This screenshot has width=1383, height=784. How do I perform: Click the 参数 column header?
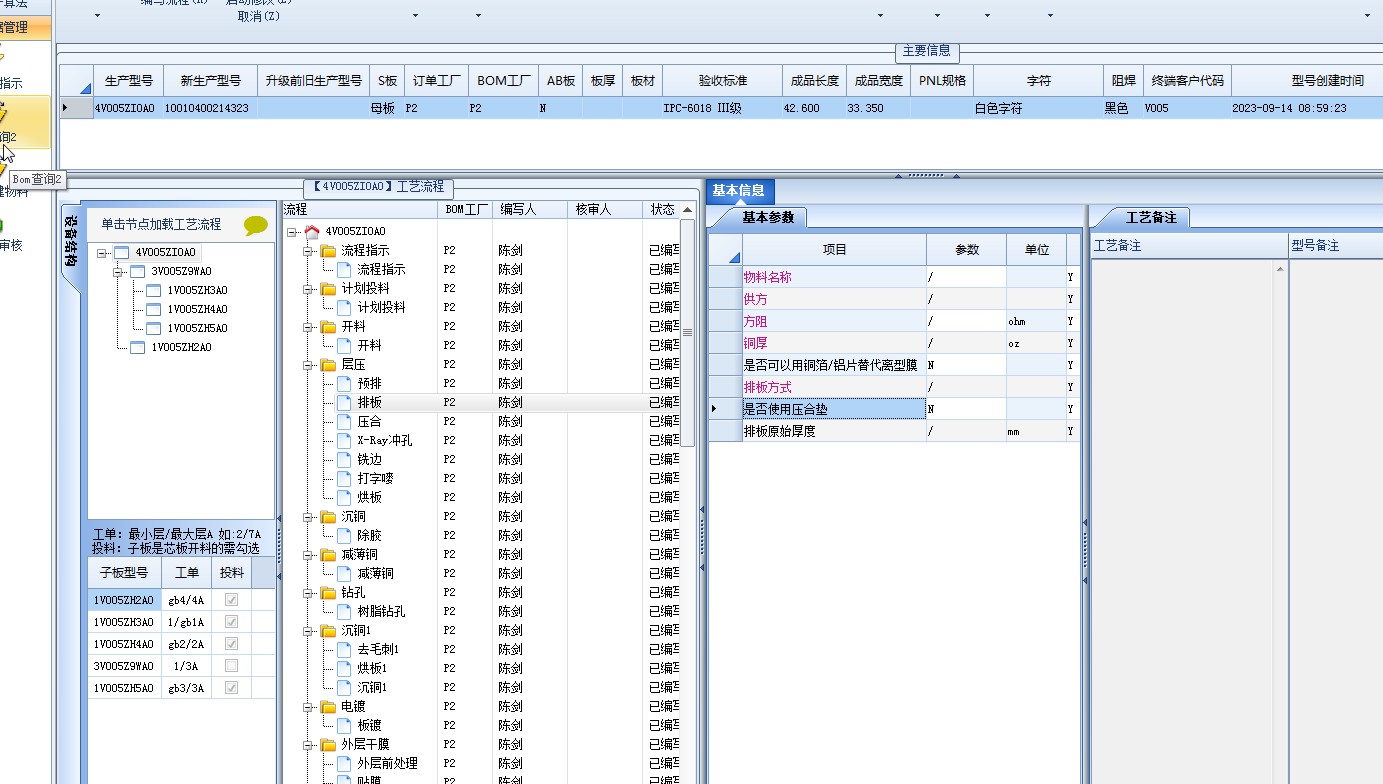pyautogui.click(x=966, y=250)
